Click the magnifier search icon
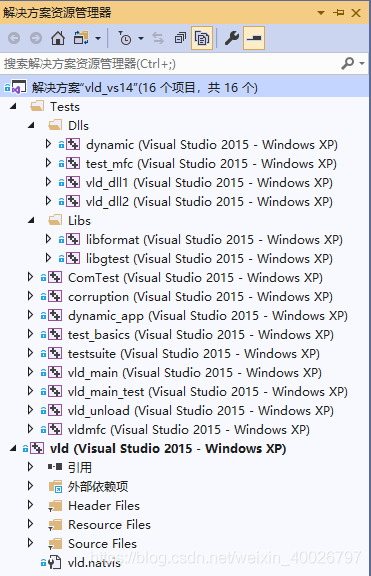This screenshot has height=576, width=371. click(x=347, y=64)
